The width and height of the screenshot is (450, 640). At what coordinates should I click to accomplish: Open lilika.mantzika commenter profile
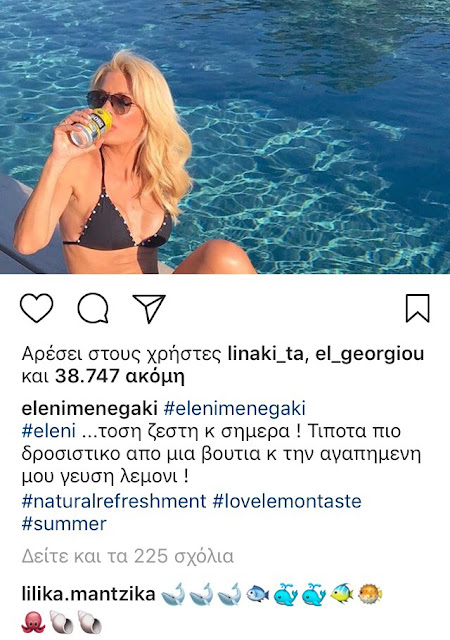pyautogui.click(x=88, y=594)
